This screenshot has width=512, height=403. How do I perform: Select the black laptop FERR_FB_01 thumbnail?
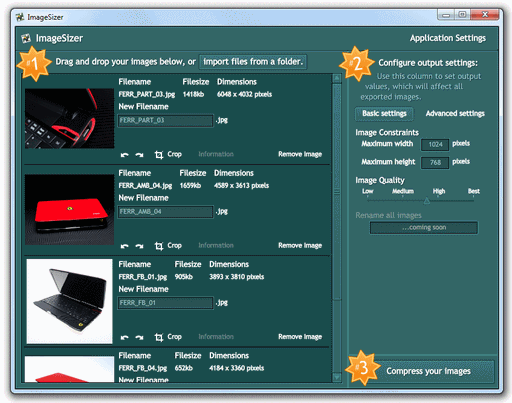click(69, 301)
